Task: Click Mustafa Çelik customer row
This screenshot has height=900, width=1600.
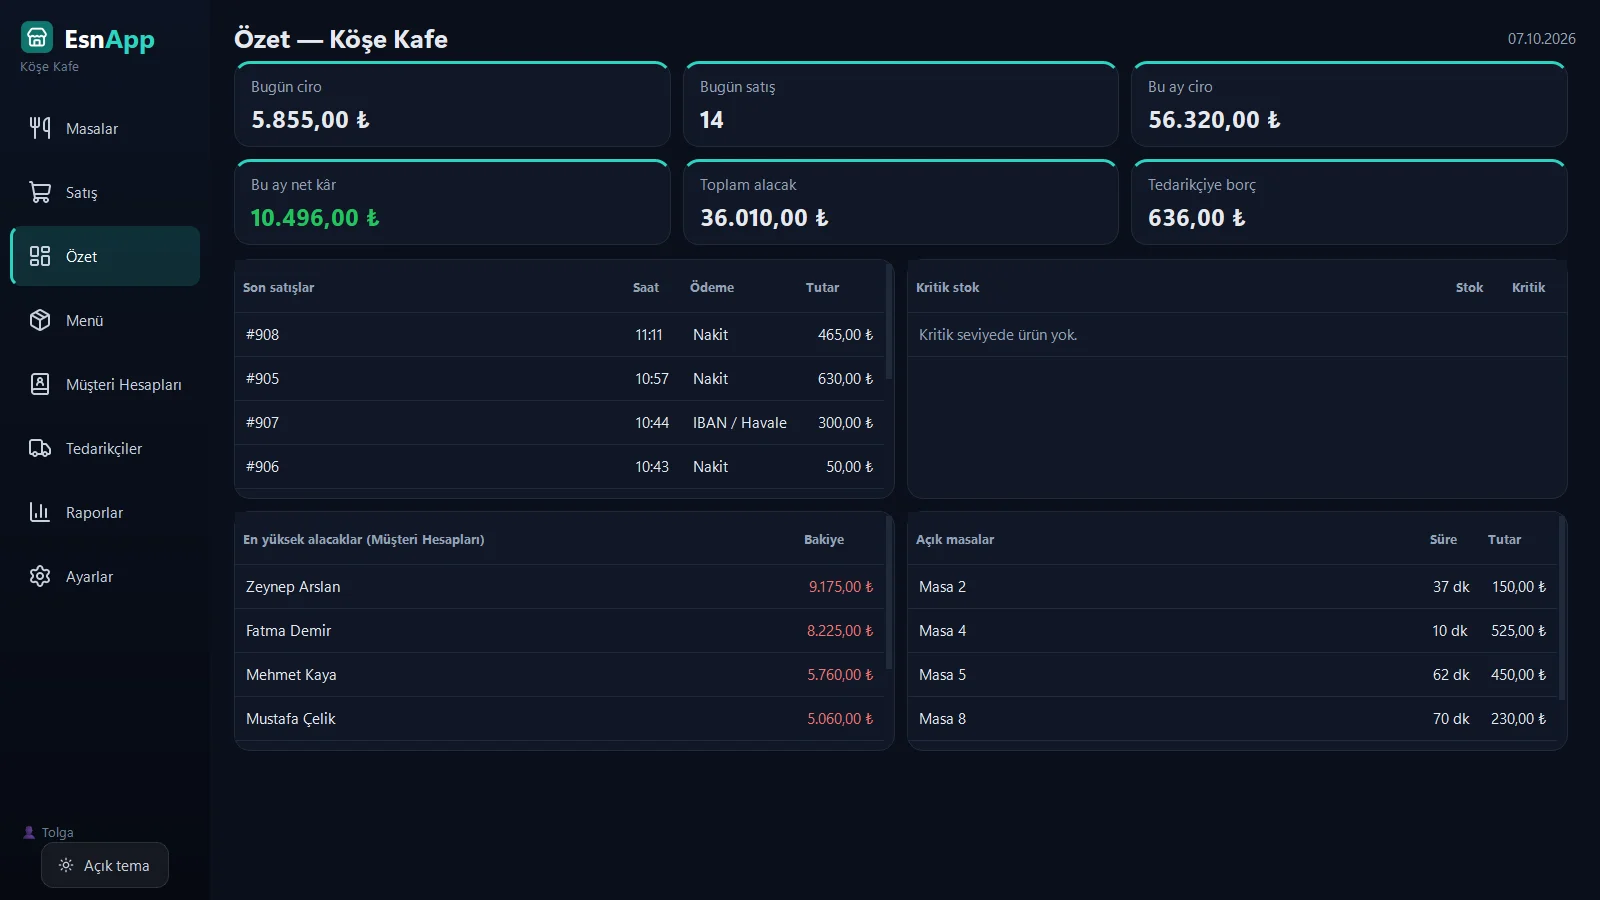Action: tap(560, 719)
